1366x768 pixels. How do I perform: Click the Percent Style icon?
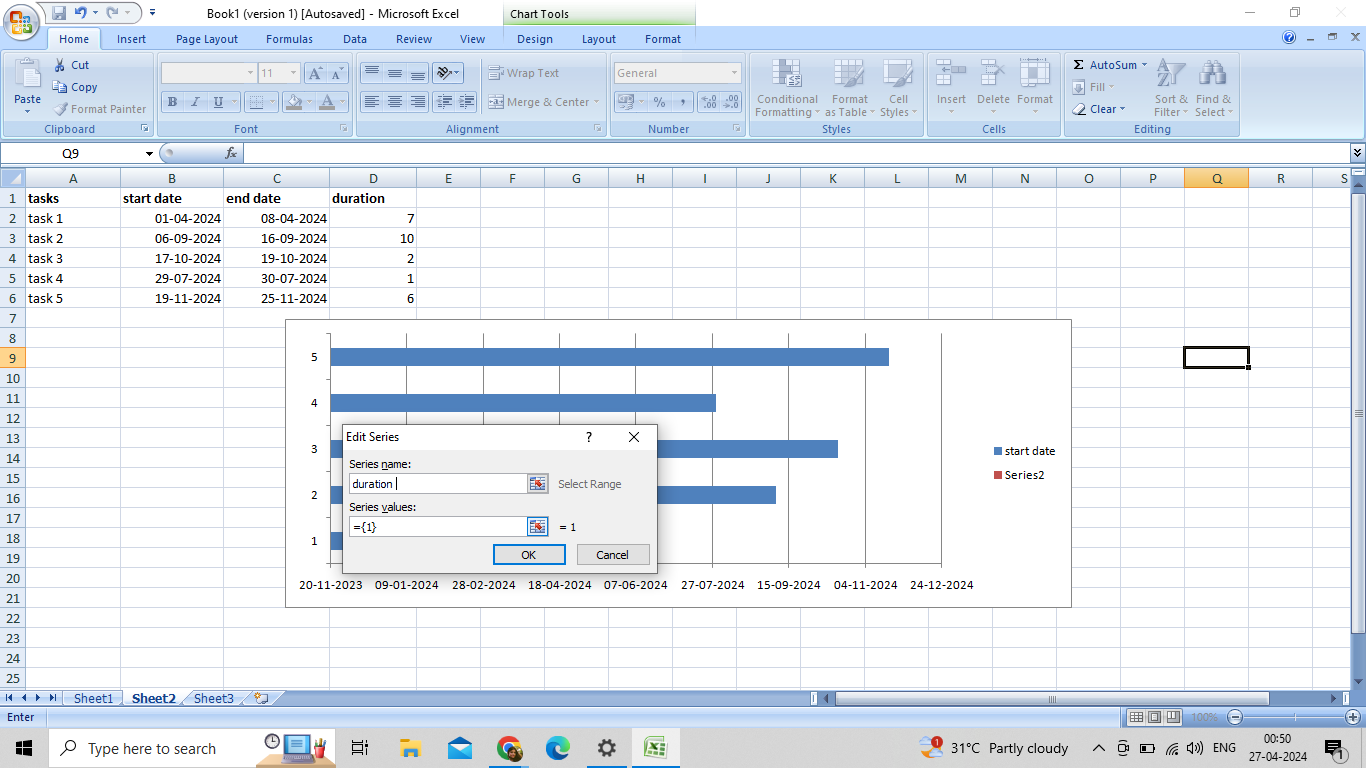(x=659, y=102)
